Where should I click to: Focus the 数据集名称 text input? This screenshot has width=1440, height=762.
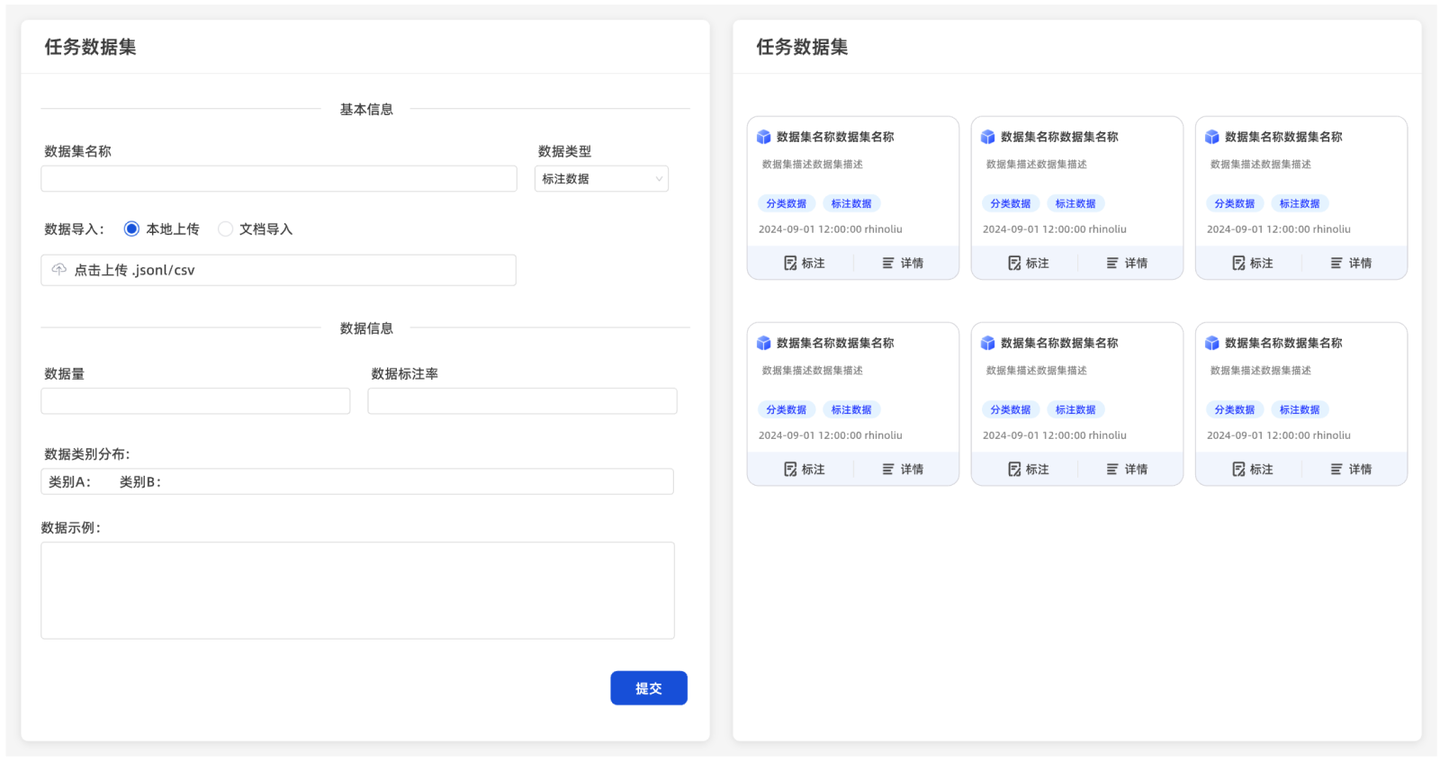pos(279,179)
